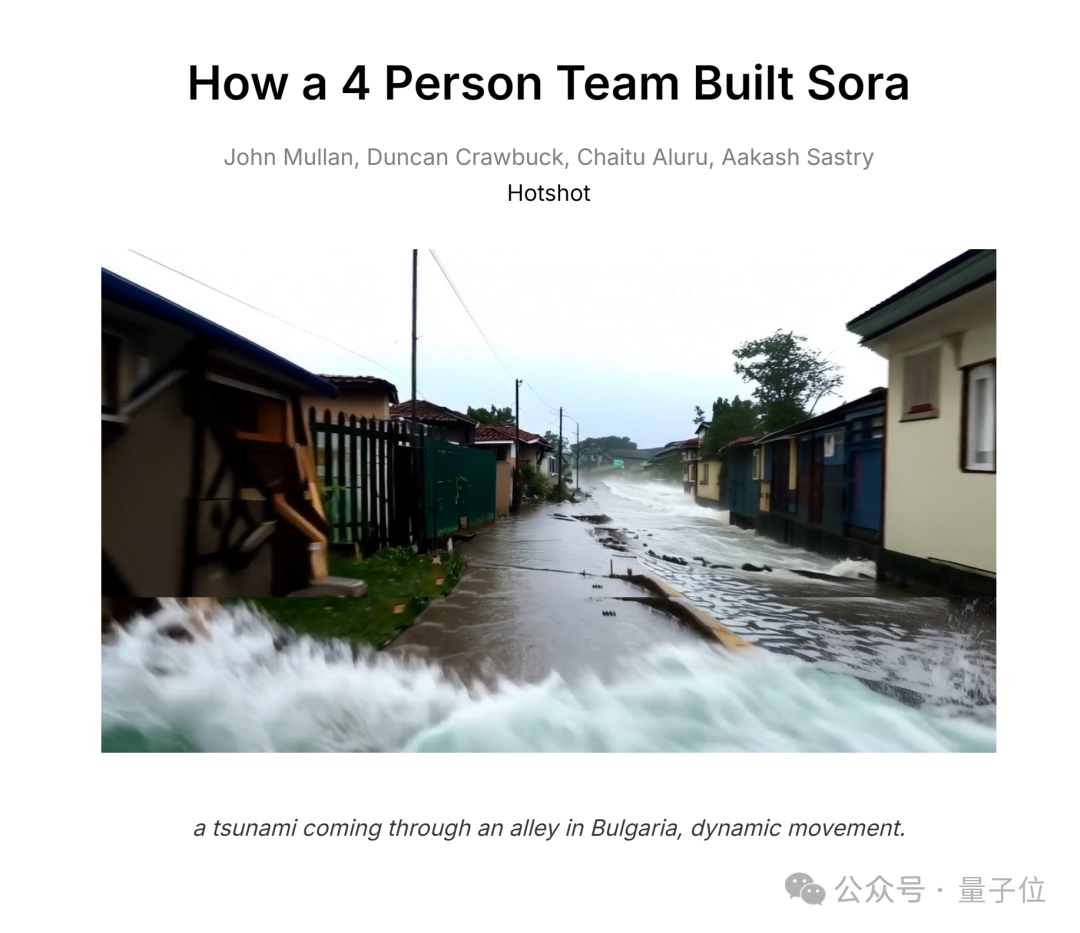Image resolution: width=1080 pixels, height=933 pixels.
Task: Click the 公众号 watermark text
Action: [880, 890]
